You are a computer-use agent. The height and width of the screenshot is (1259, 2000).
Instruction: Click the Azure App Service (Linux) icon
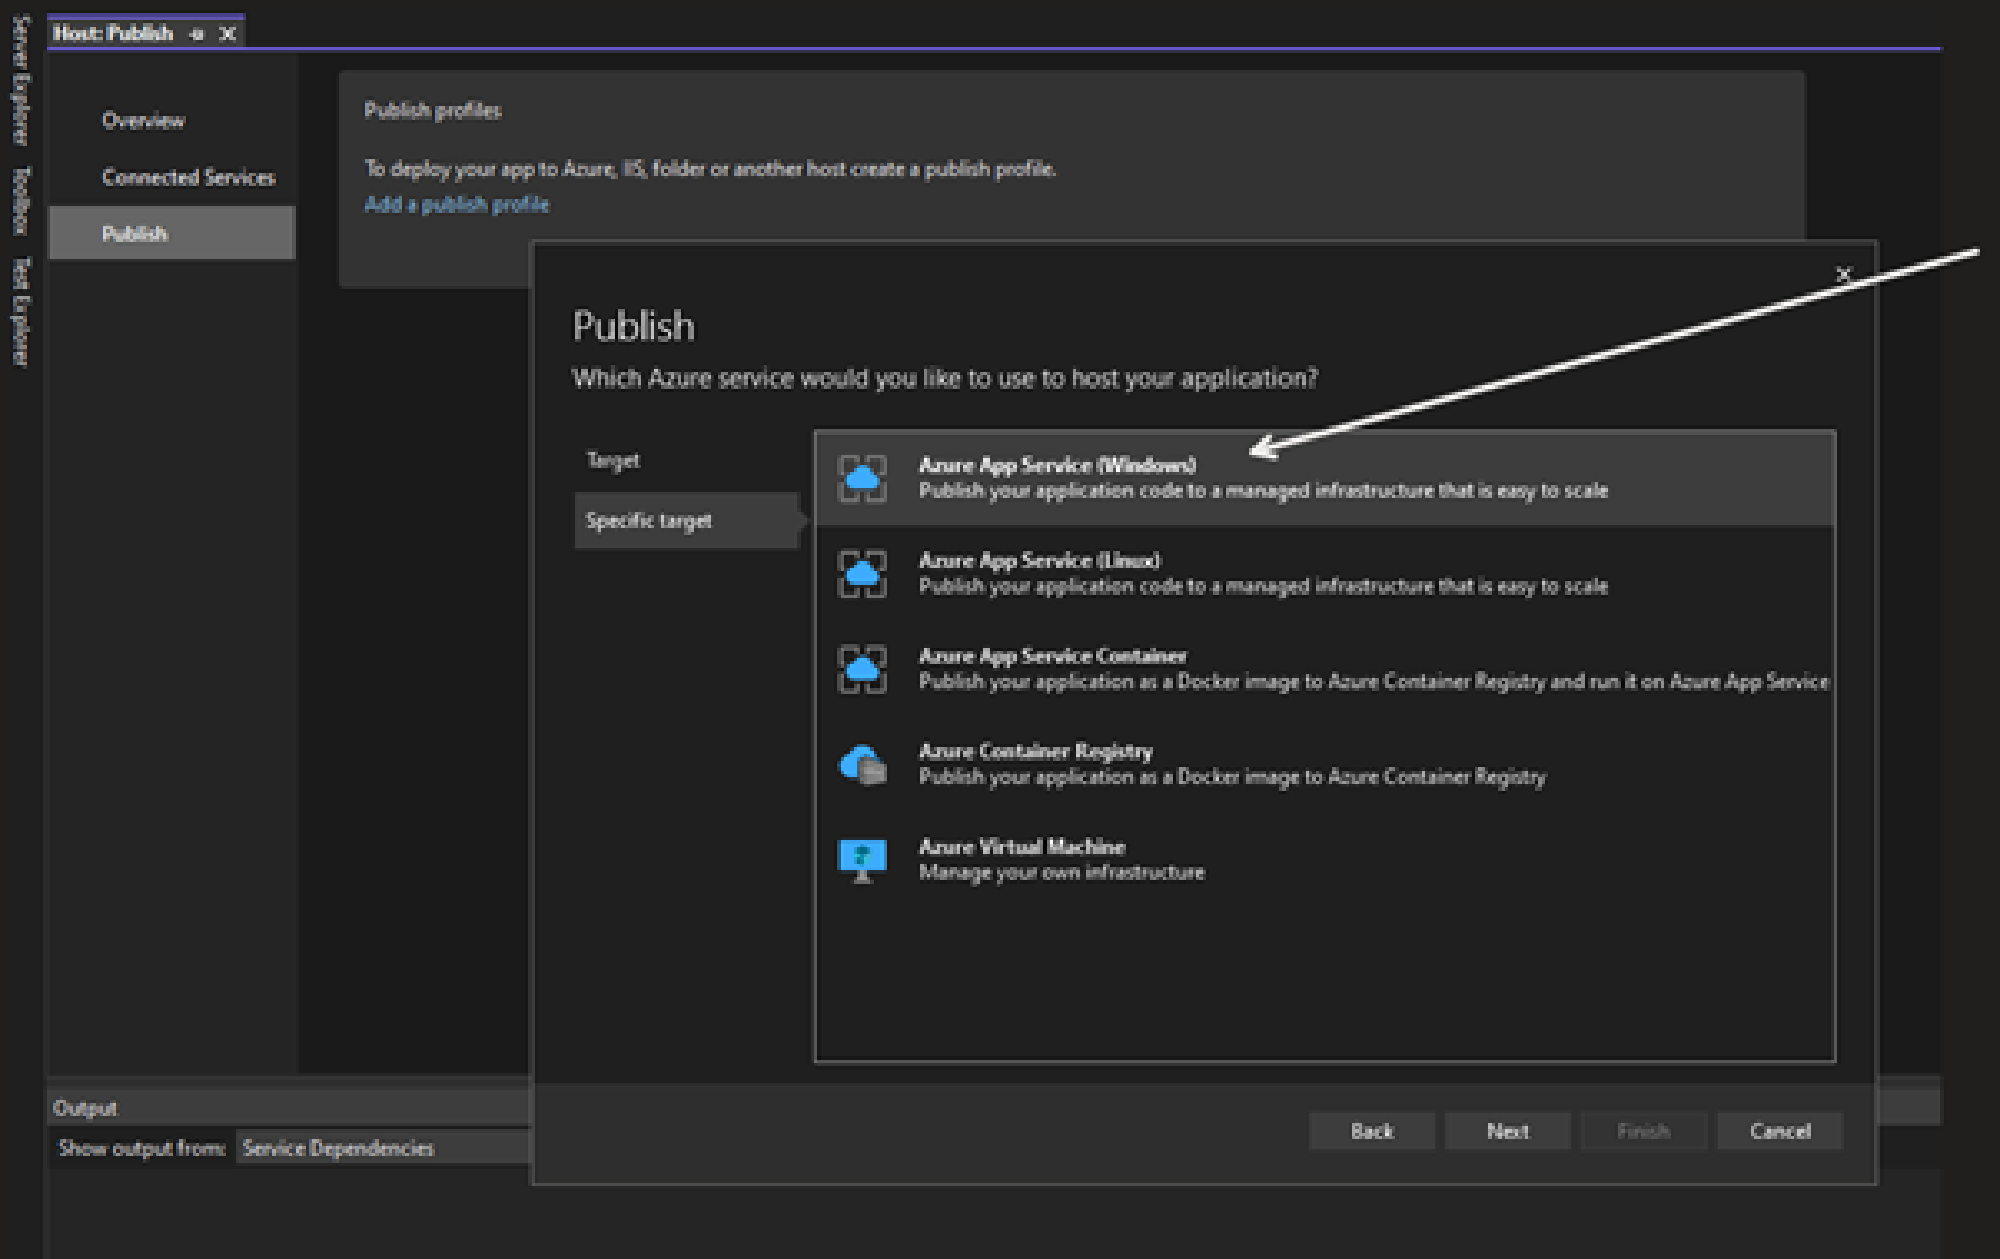(x=862, y=573)
